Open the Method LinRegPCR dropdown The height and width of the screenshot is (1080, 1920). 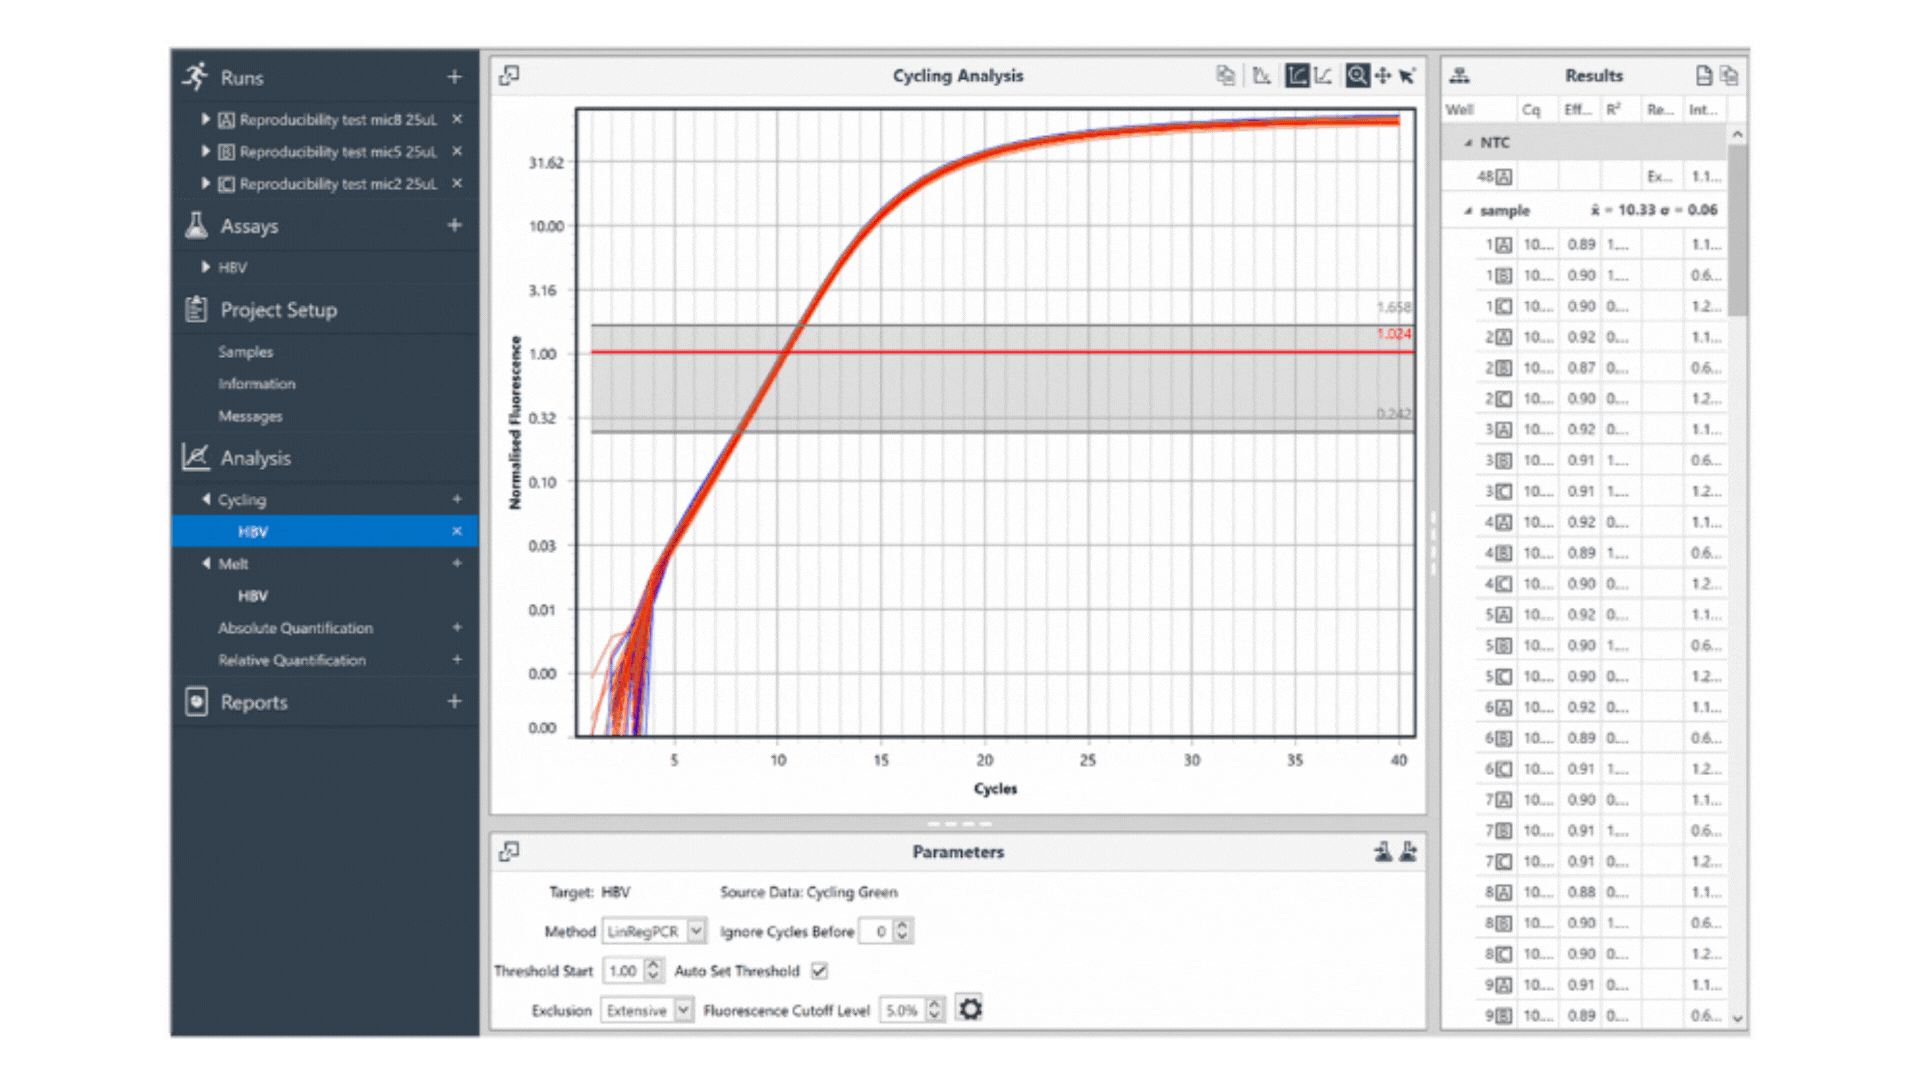696,931
